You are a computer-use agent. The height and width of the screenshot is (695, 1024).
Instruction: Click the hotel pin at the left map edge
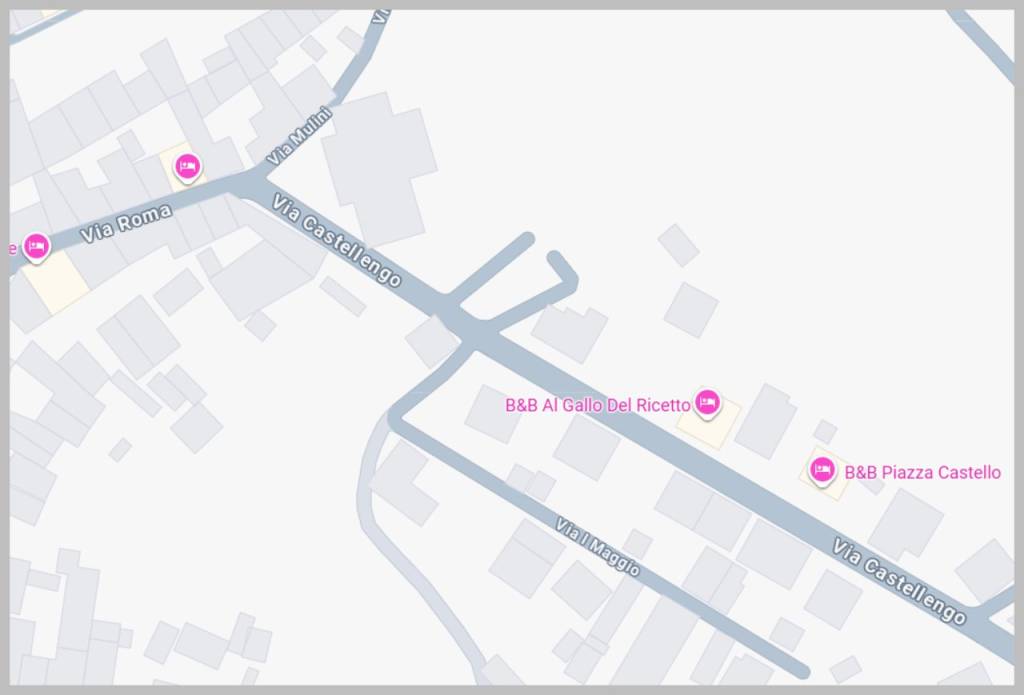[x=37, y=248]
